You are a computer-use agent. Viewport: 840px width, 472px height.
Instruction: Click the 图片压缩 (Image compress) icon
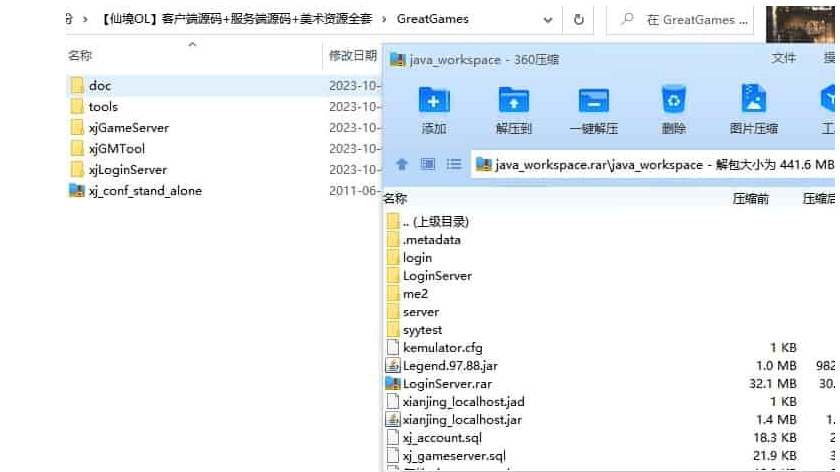point(753,99)
